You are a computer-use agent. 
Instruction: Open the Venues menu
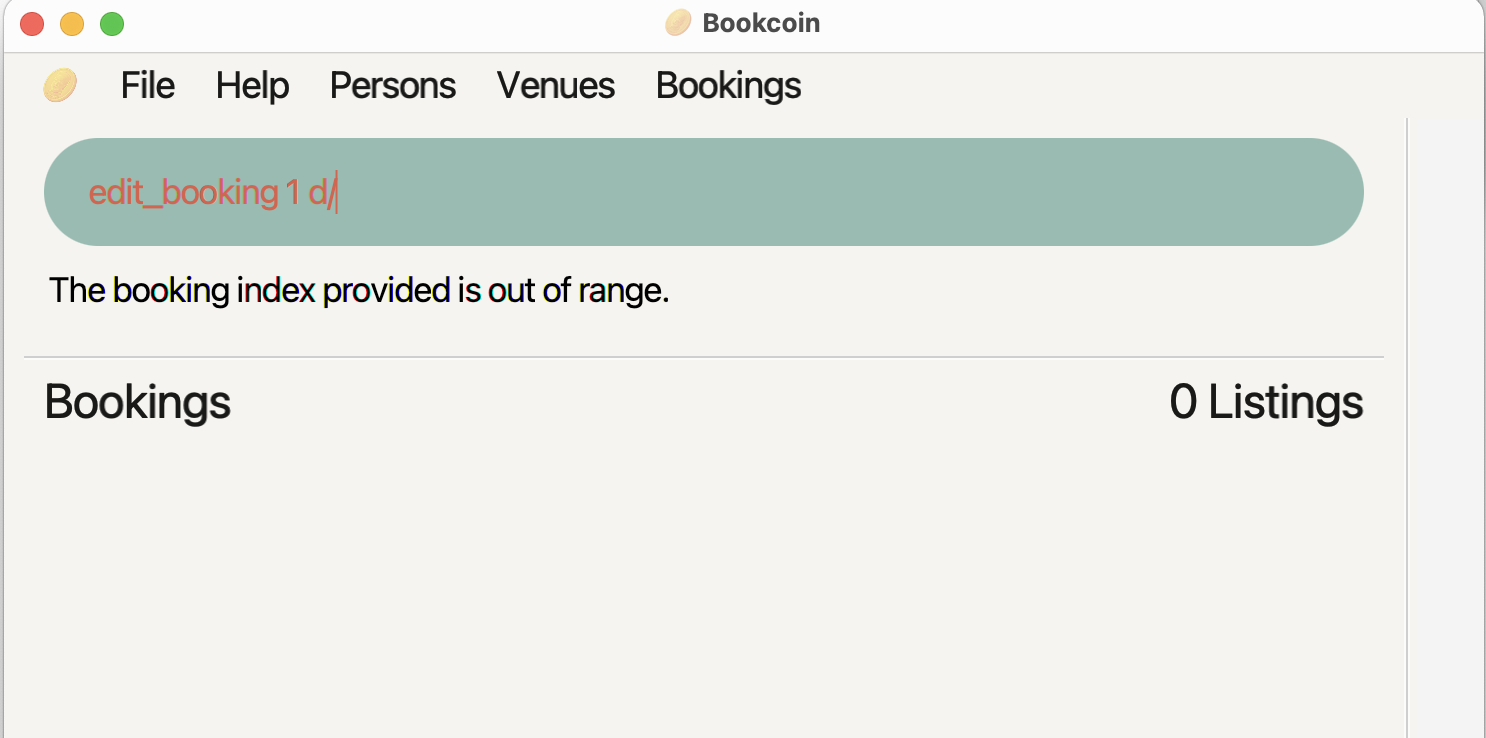pos(556,85)
